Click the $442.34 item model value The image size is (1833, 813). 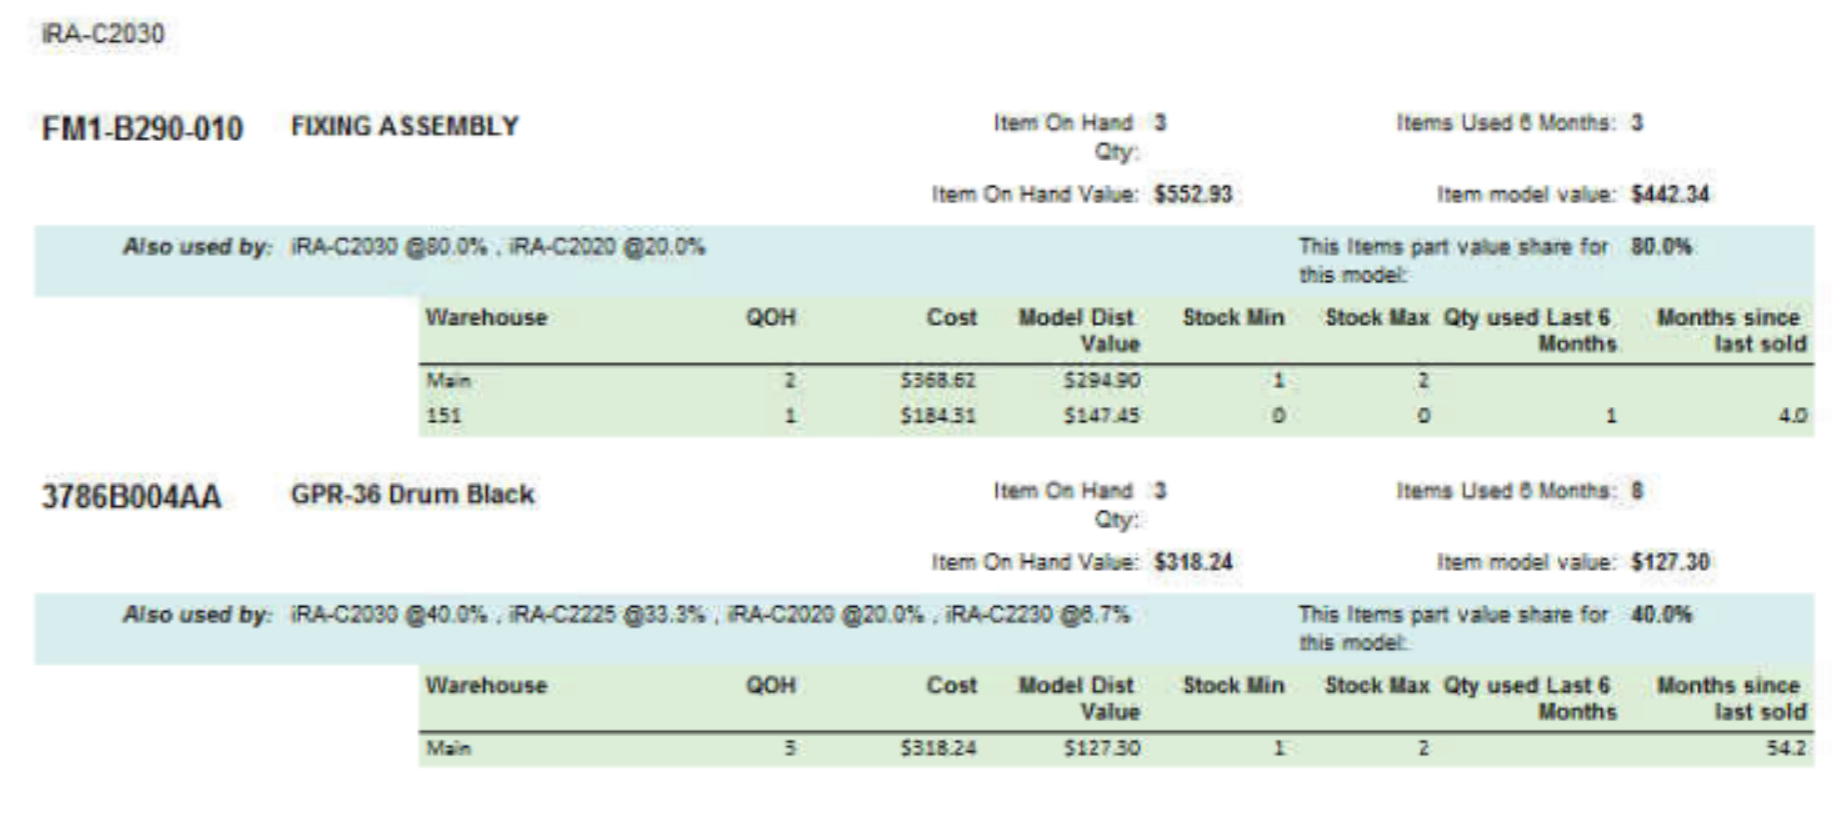point(1670,194)
